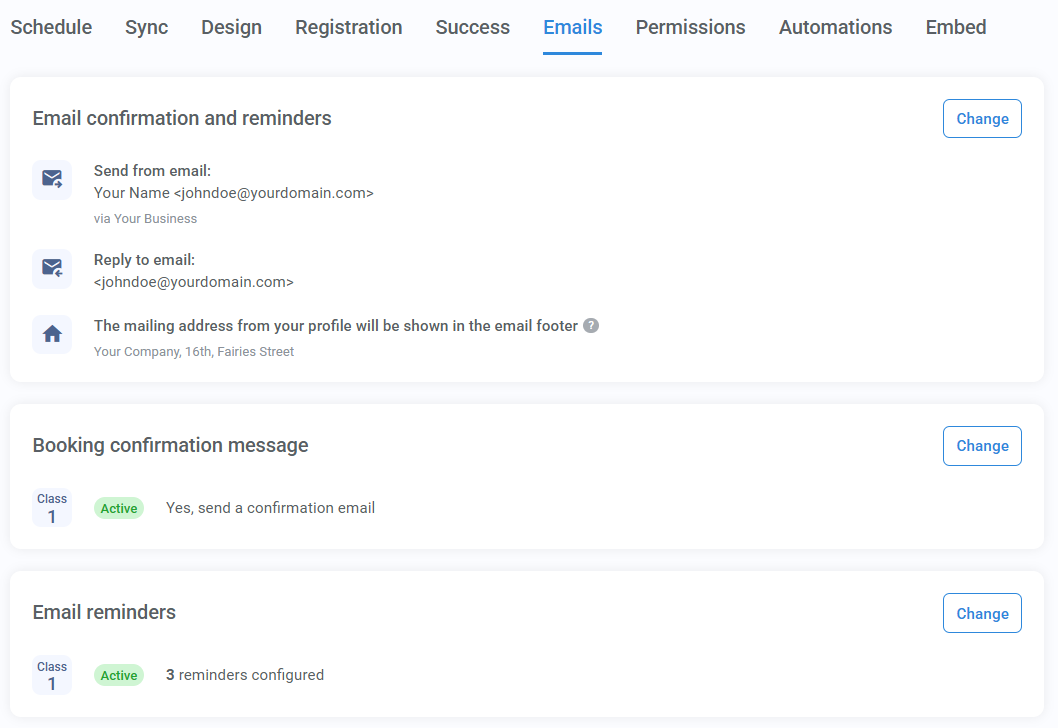Open the Embed tab
Screen dimensions: 1058x728
[955, 27]
